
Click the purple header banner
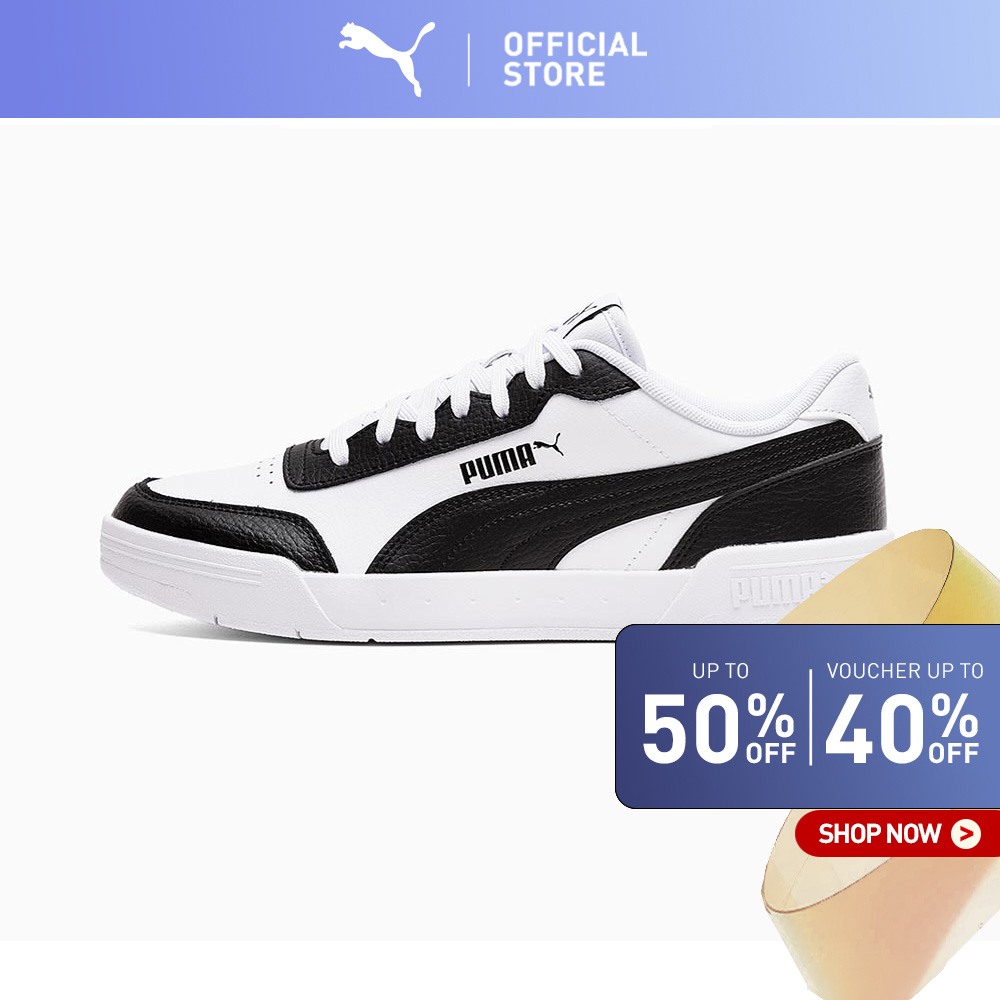(x=500, y=59)
